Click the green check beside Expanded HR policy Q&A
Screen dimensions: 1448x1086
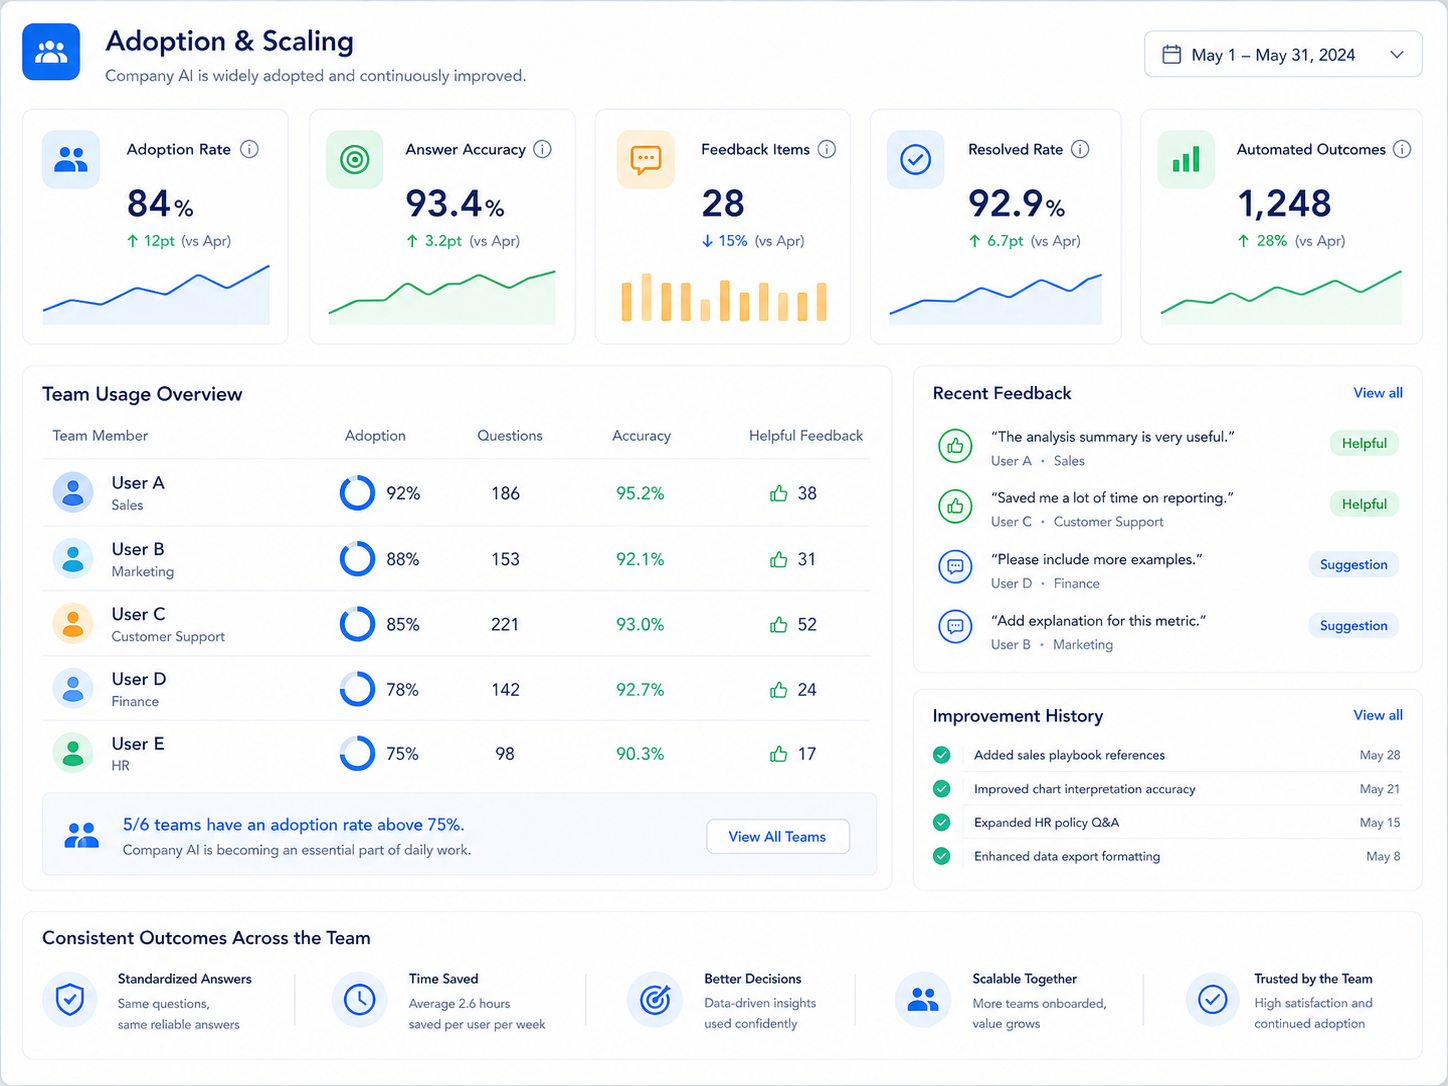pos(941,822)
